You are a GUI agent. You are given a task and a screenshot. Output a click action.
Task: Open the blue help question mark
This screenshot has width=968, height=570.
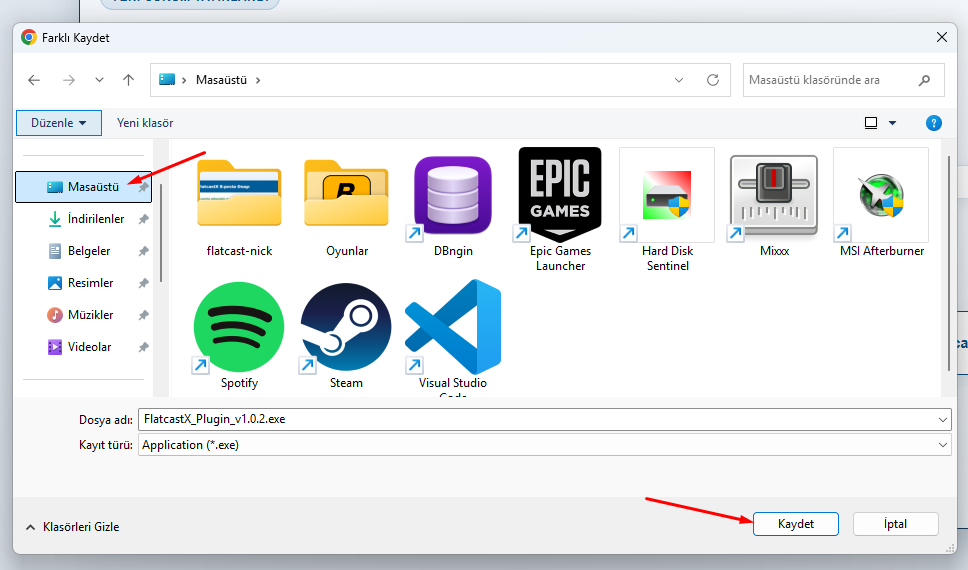coord(933,123)
